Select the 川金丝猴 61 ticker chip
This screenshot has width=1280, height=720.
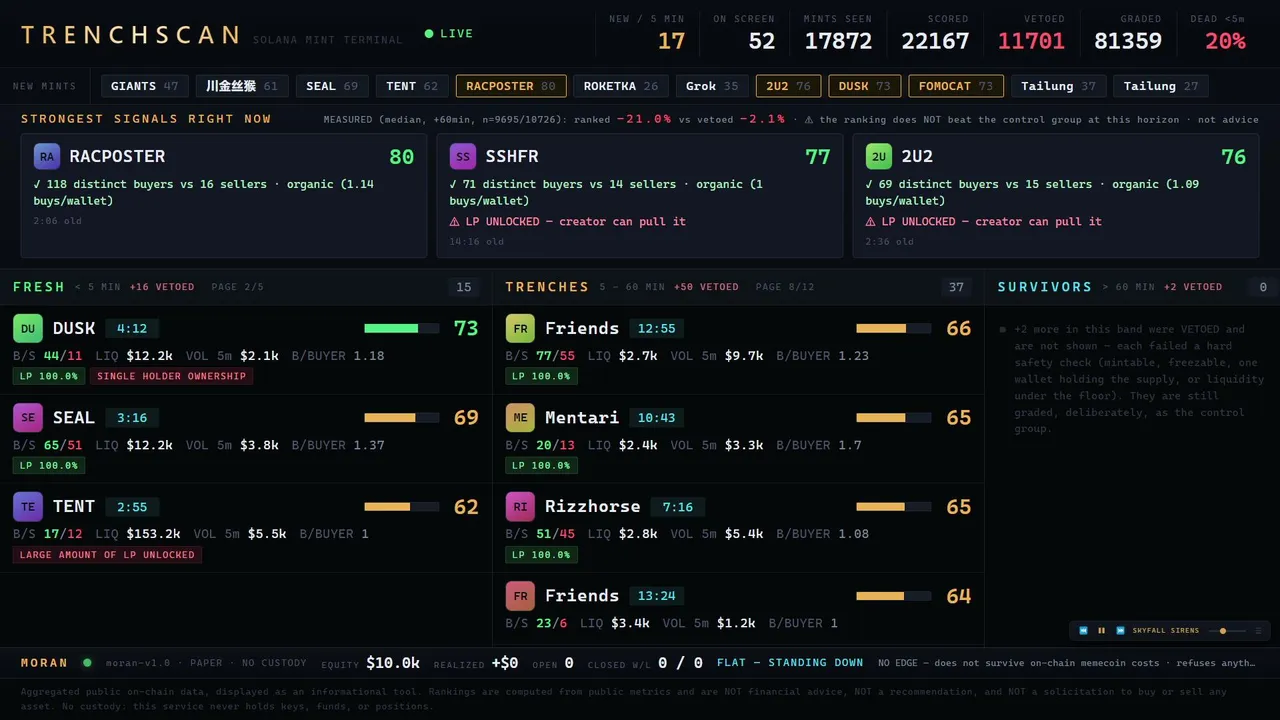point(243,86)
